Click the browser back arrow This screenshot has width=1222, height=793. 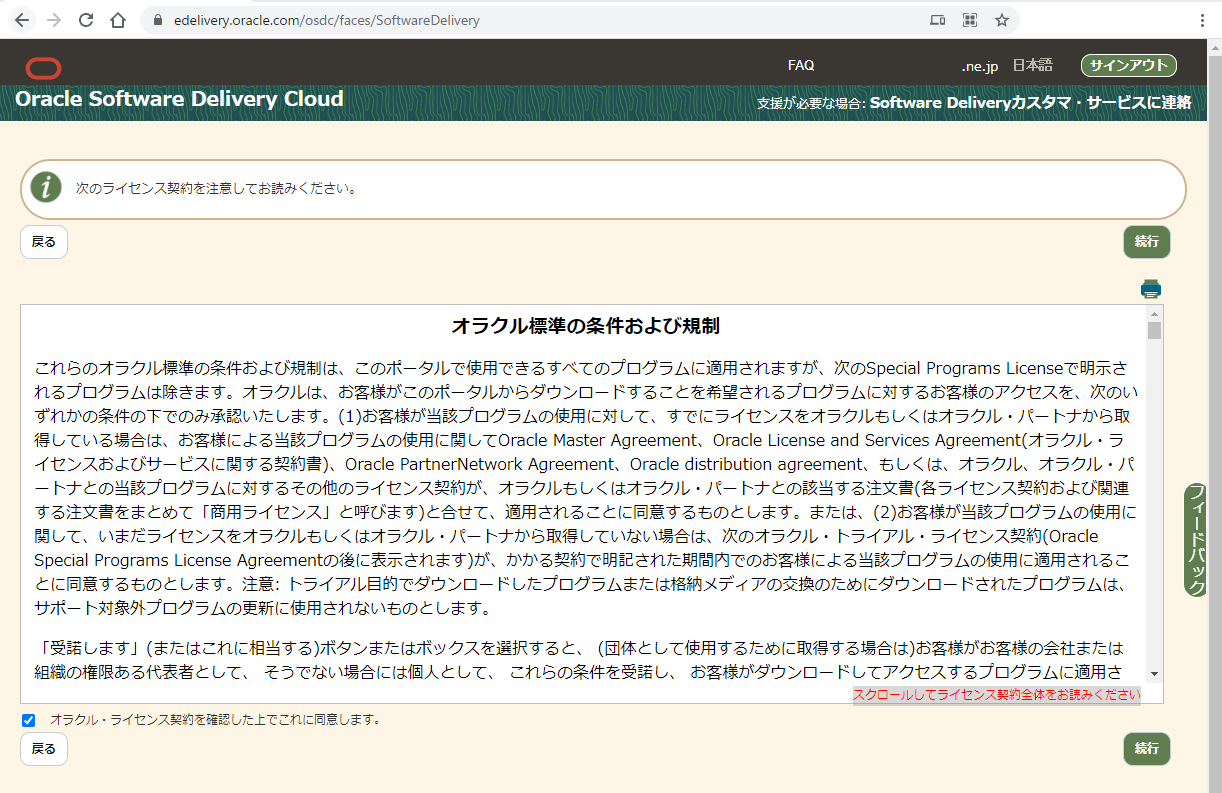click(x=22, y=20)
